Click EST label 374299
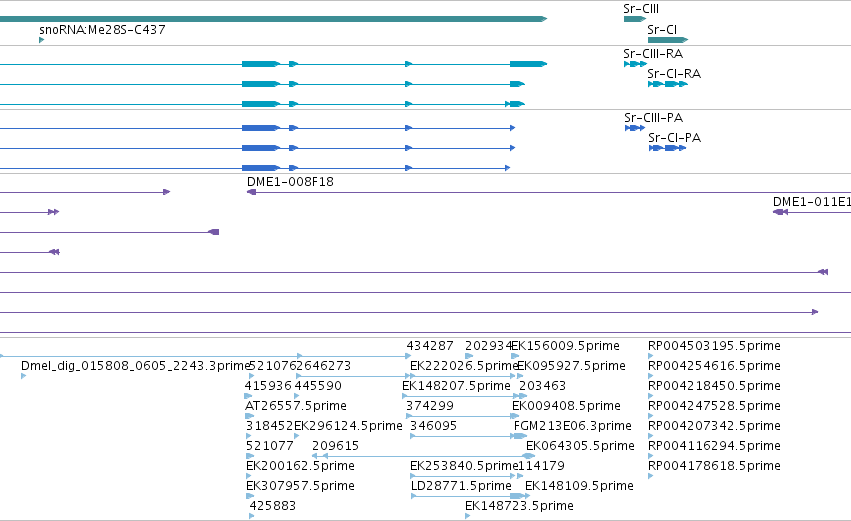The height and width of the screenshot is (521, 851). click(430, 406)
